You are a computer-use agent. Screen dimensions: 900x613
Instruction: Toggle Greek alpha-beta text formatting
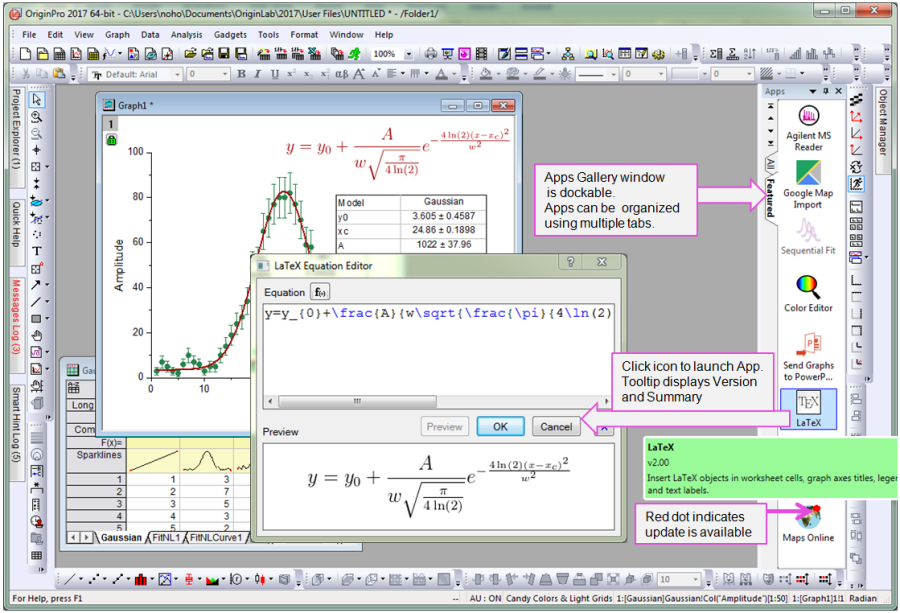(342, 74)
